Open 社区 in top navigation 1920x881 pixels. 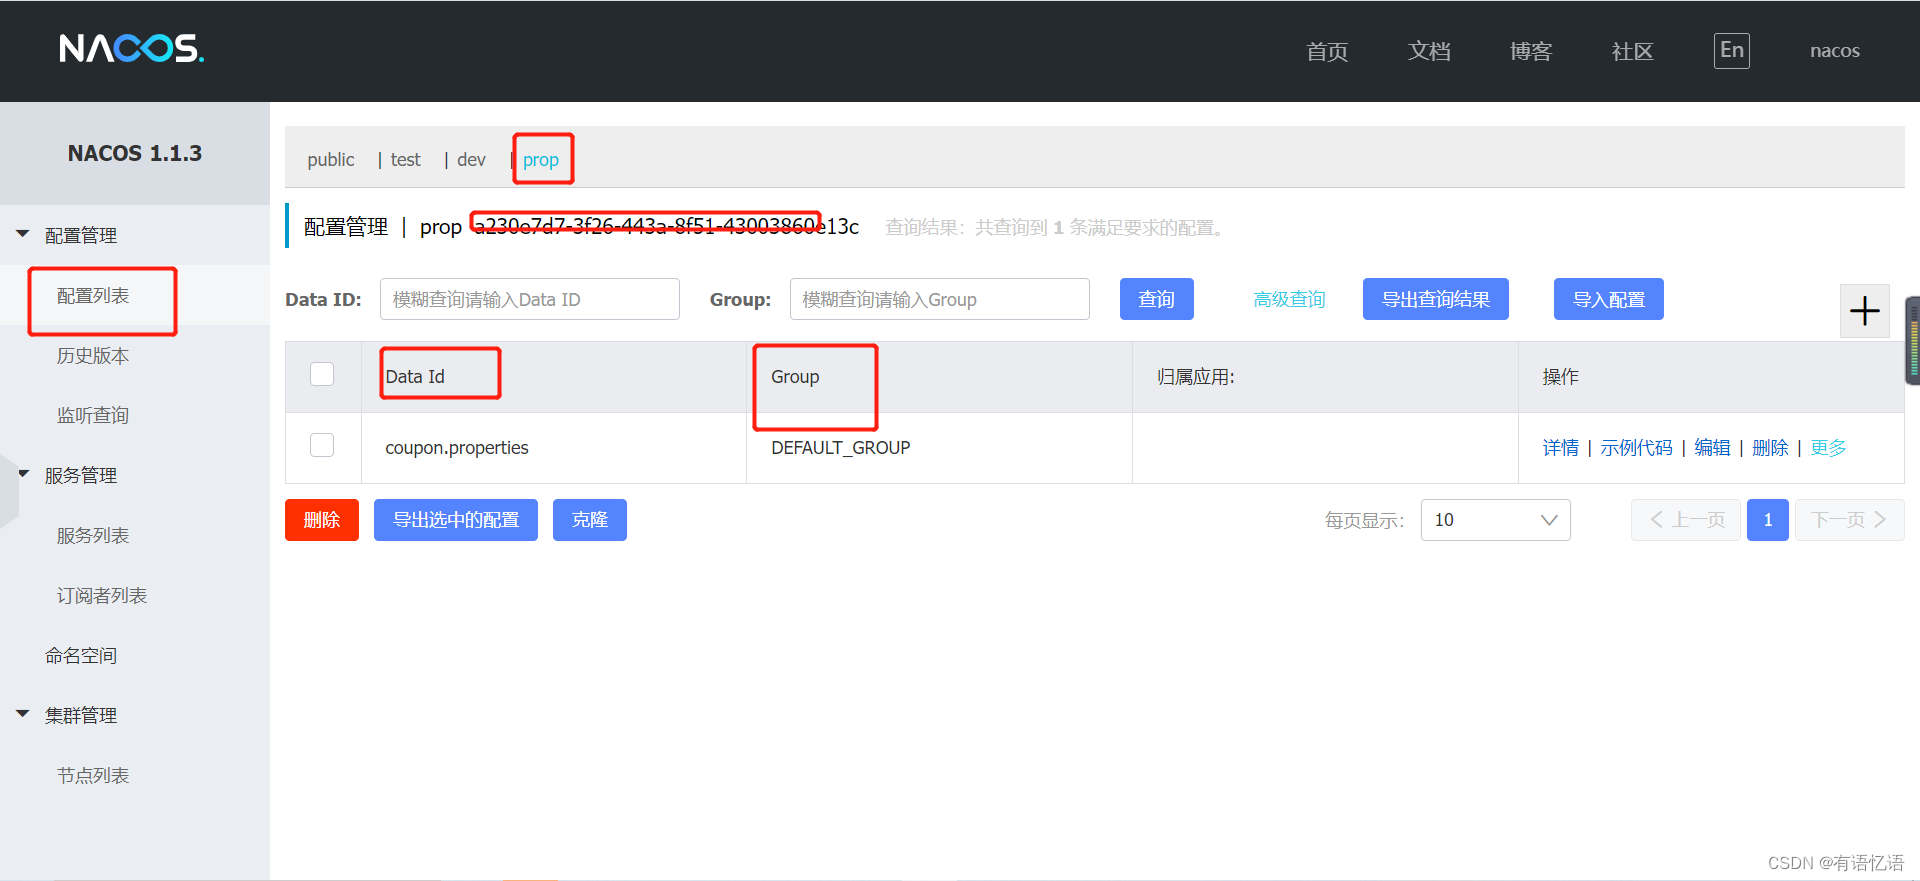coord(1633,52)
